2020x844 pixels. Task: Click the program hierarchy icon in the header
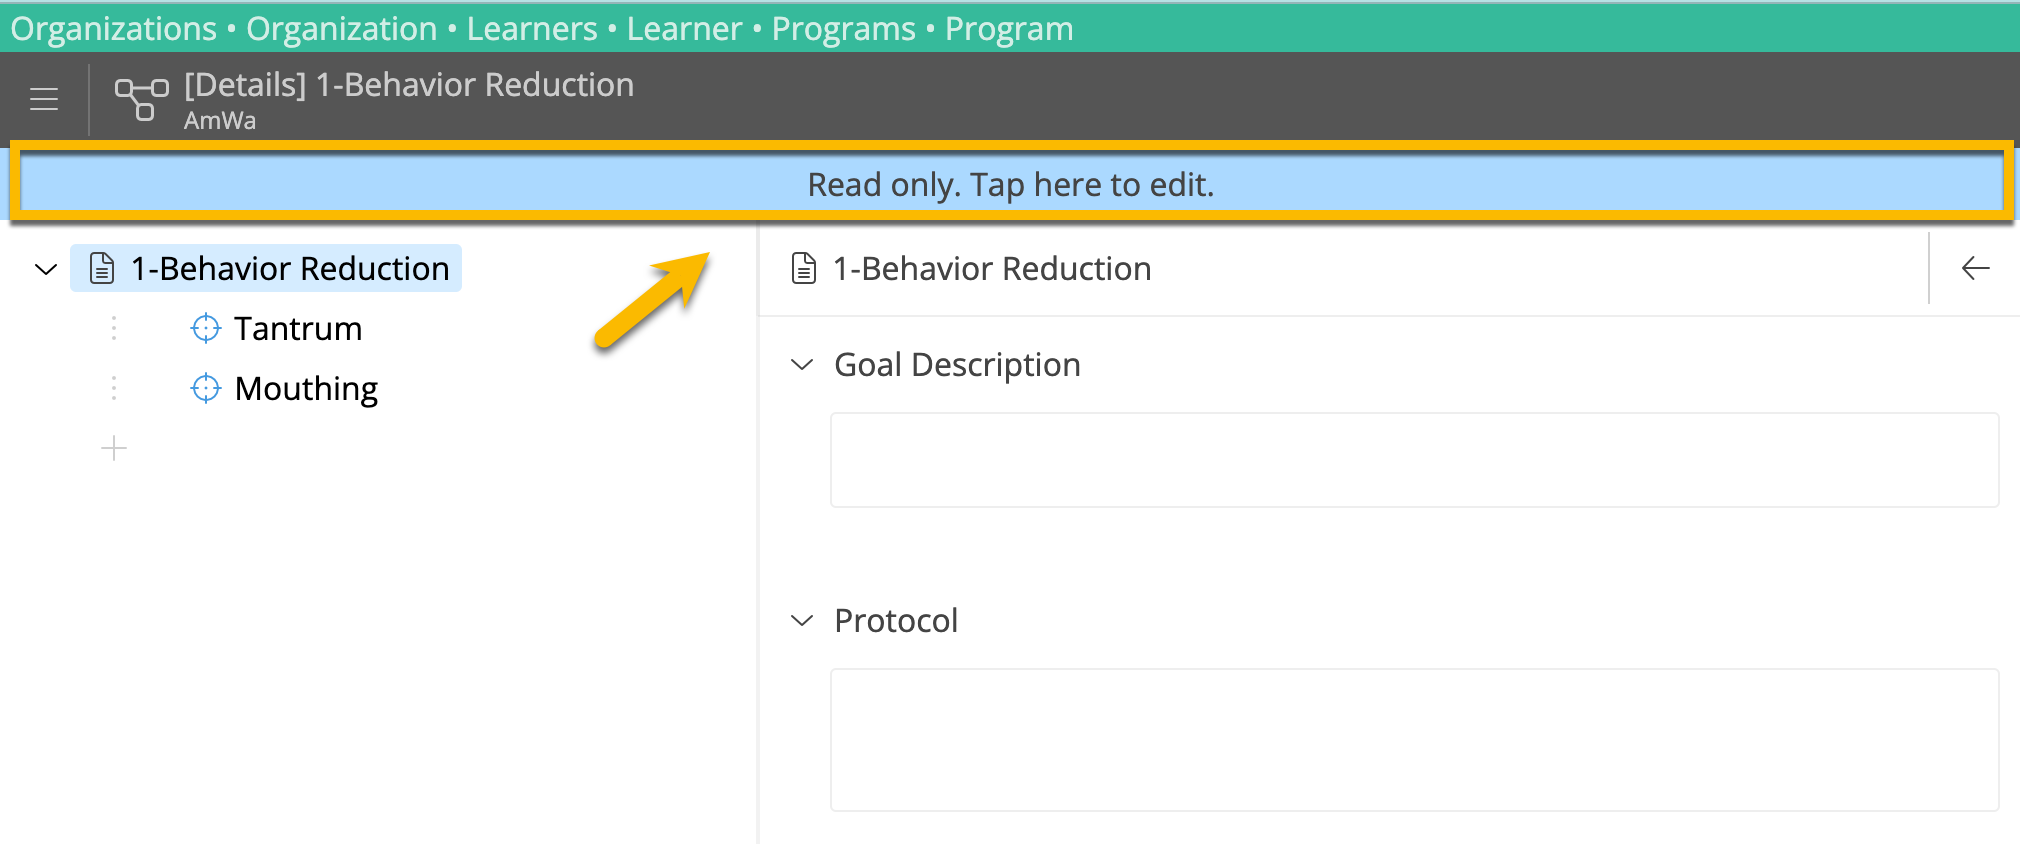click(140, 98)
